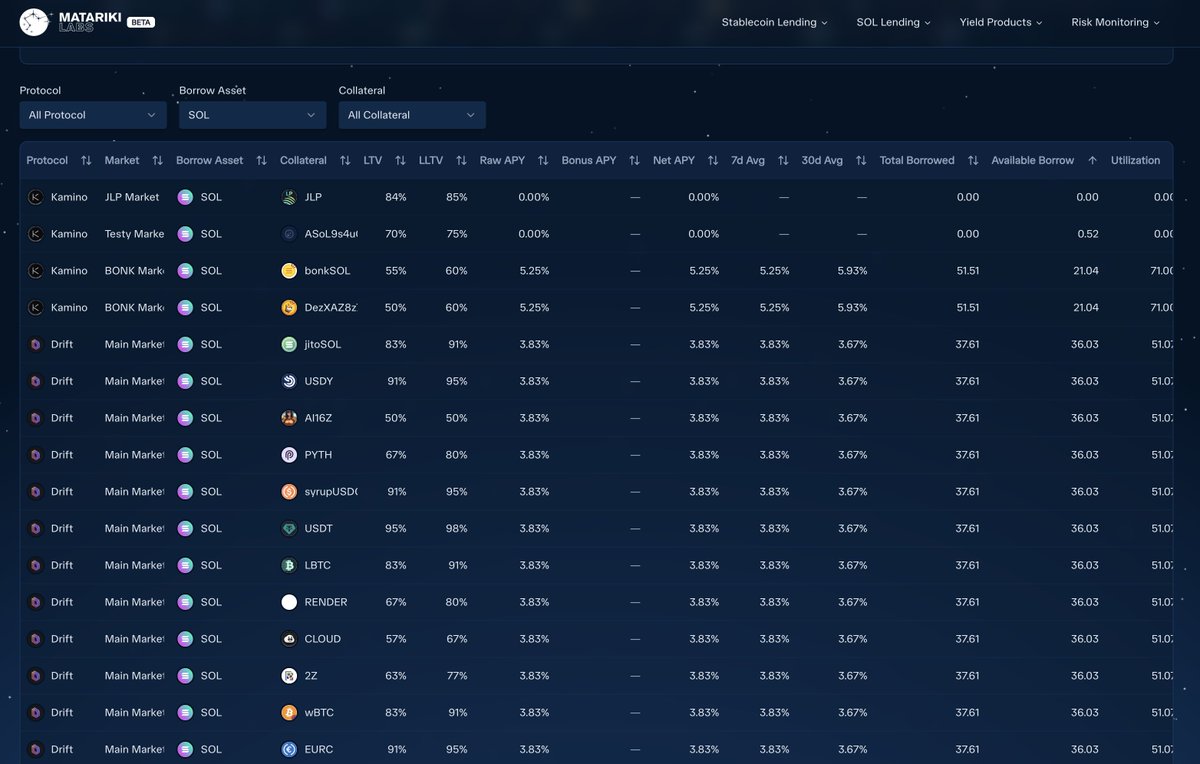
Task: Click the EURC collateral token icon
Action: coord(289,749)
